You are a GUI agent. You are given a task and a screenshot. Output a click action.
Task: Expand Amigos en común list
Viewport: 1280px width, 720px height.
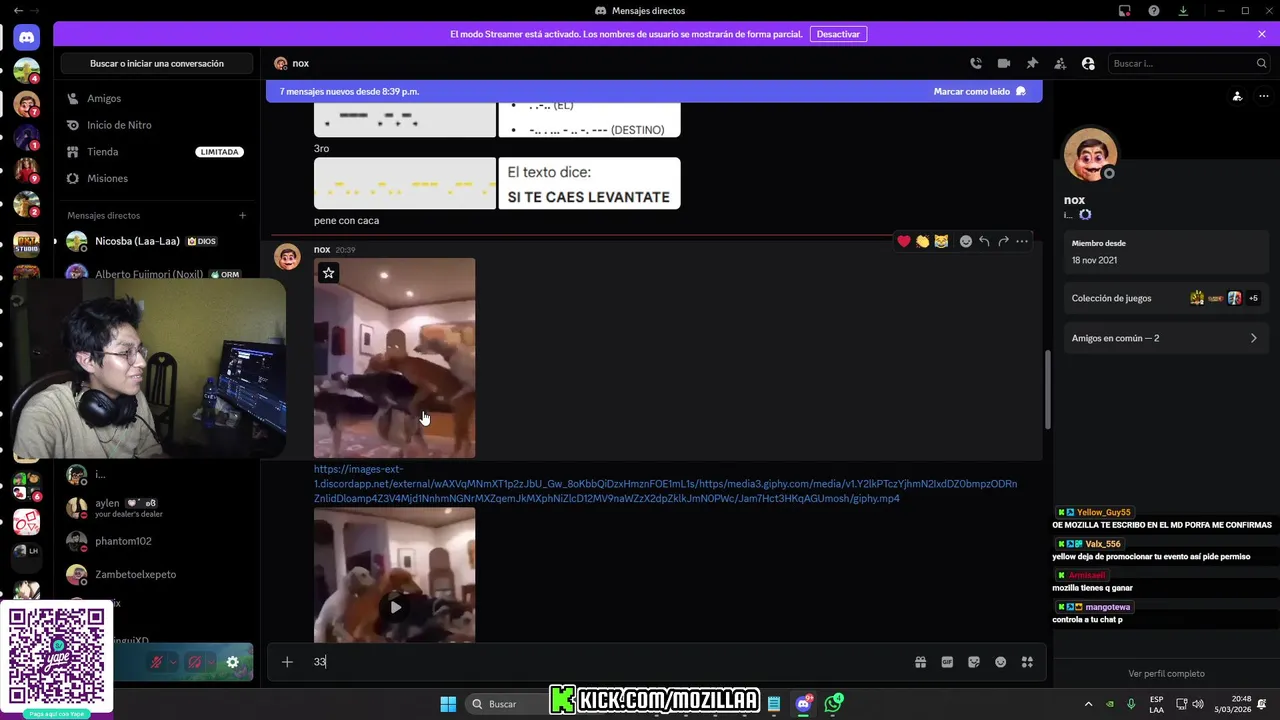coord(1165,338)
